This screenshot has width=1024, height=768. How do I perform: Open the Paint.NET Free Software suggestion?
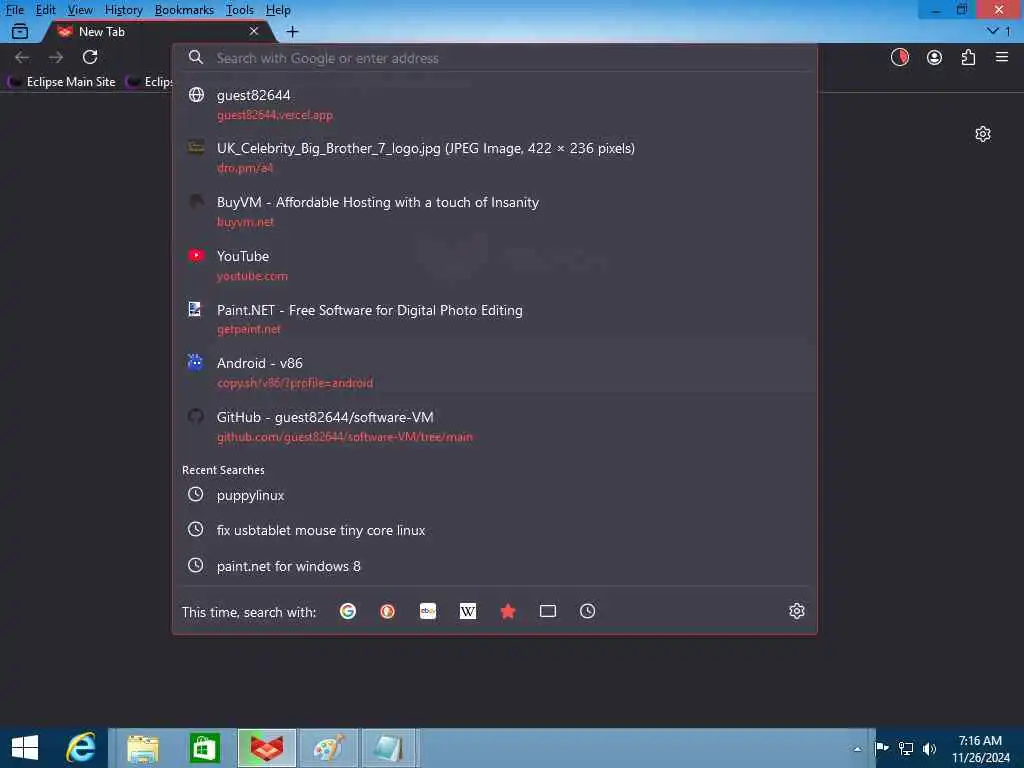click(494, 319)
